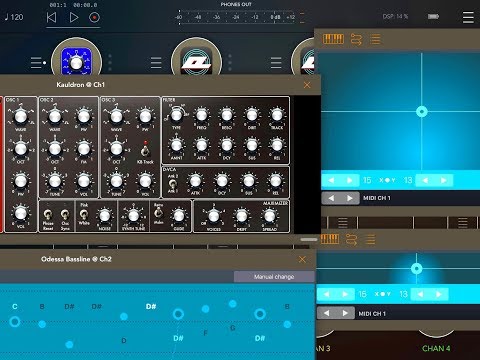Start playback with the play button
The height and width of the screenshot is (360, 480).
74,17
